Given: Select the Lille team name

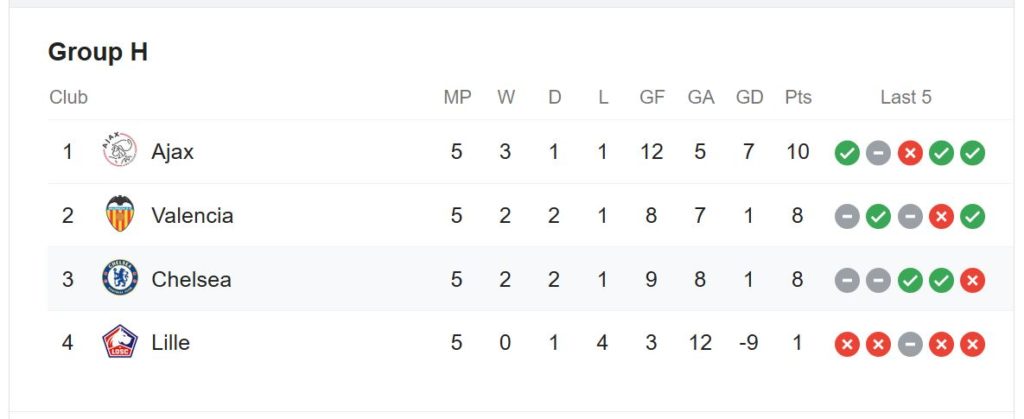Looking at the screenshot, I should tap(170, 343).
